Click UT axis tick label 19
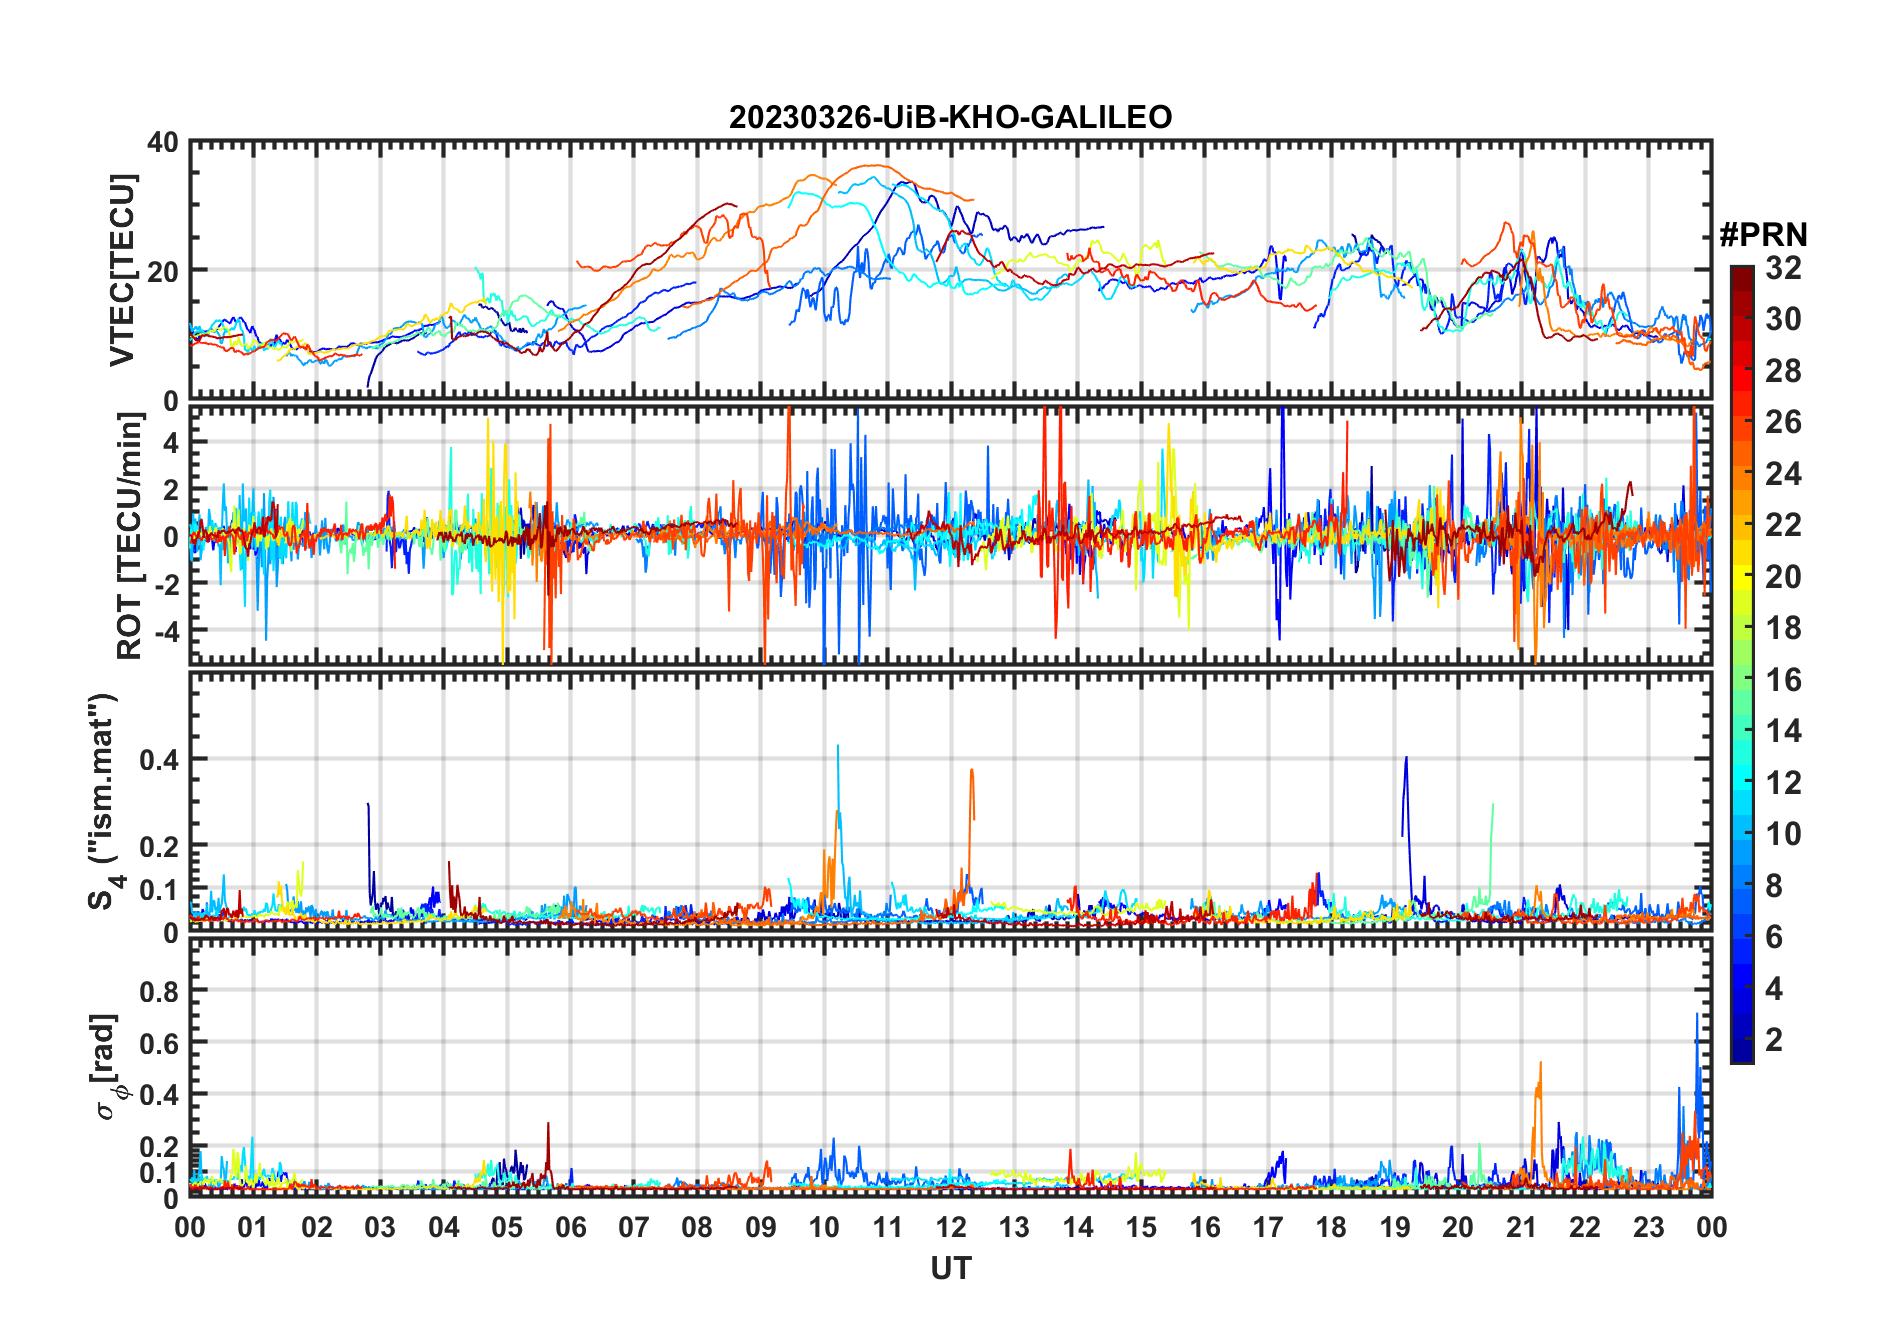This screenshot has width=1902, height=1330. pyautogui.click(x=1395, y=1227)
